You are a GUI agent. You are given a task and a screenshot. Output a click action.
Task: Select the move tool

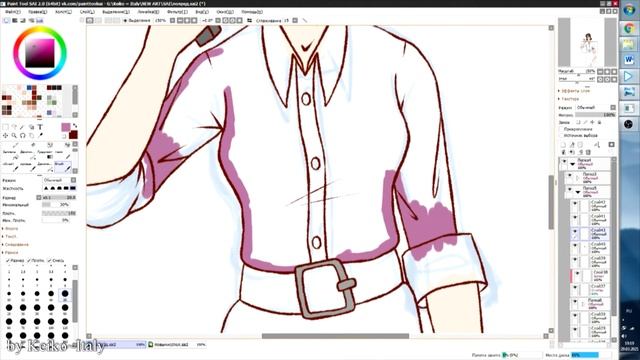pyautogui.click(x=5, y=135)
